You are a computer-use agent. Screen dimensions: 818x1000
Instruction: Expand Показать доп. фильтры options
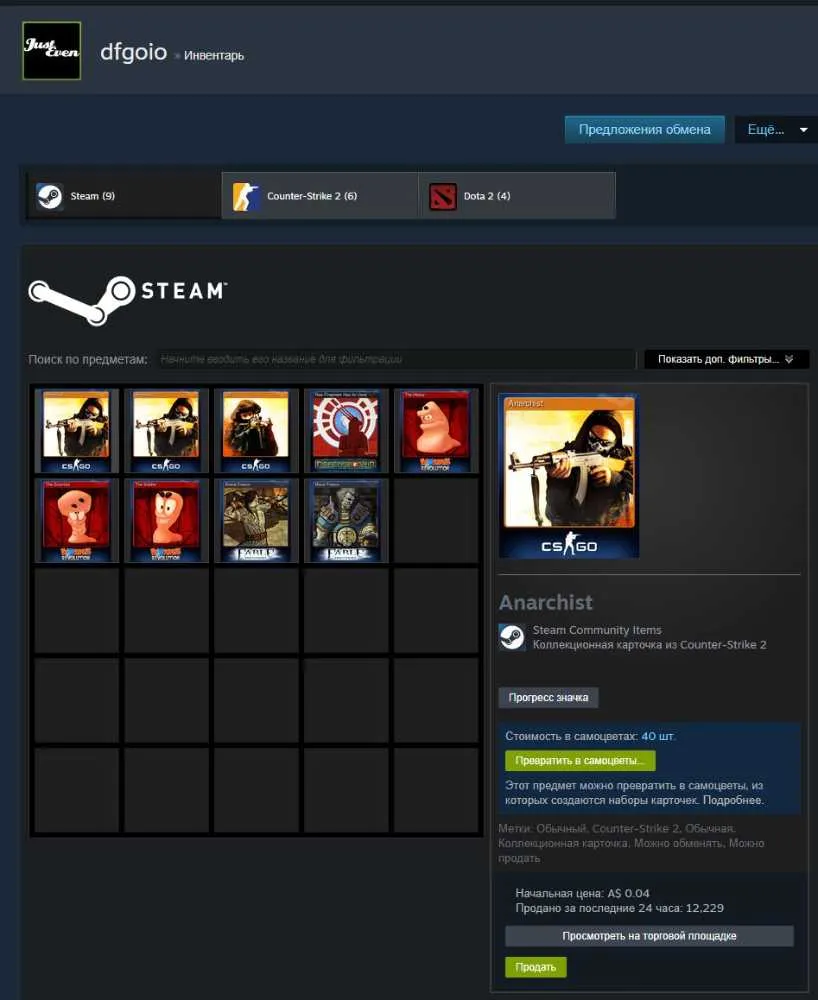[x=726, y=359]
